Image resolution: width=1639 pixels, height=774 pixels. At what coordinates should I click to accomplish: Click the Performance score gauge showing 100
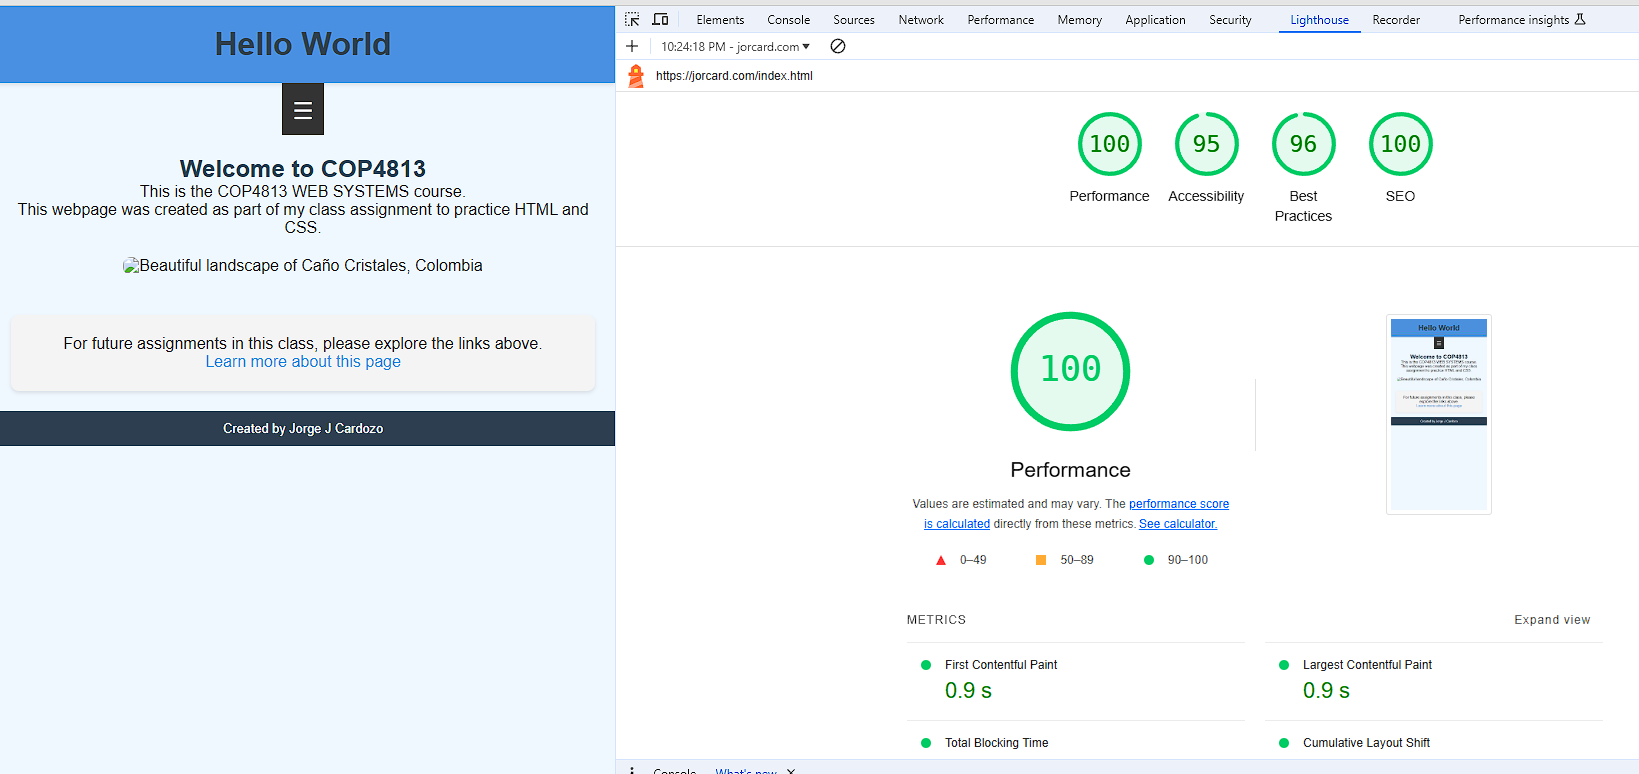pos(1109,145)
